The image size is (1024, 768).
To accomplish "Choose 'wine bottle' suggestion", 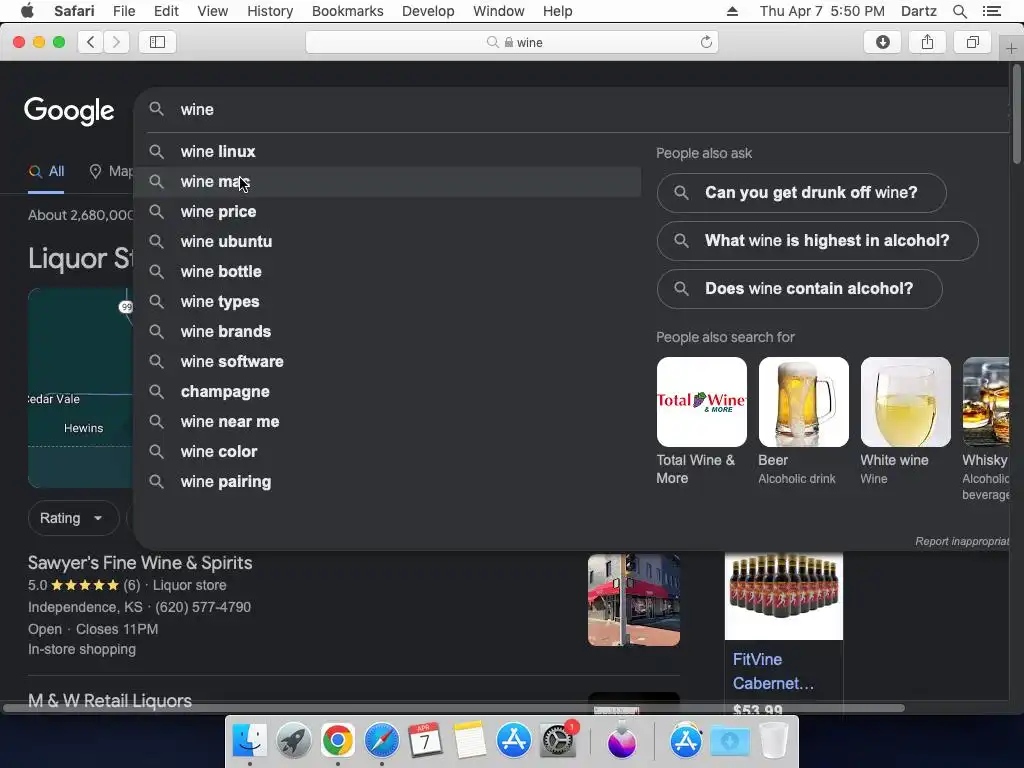I will [x=387, y=272].
